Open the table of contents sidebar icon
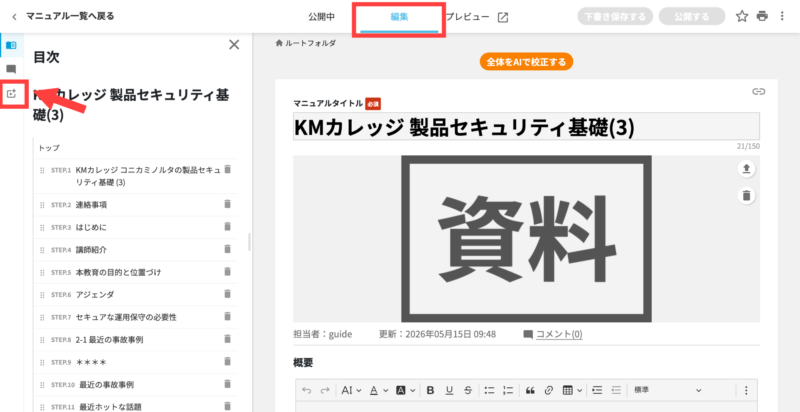The height and width of the screenshot is (412, 800). point(11,45)
